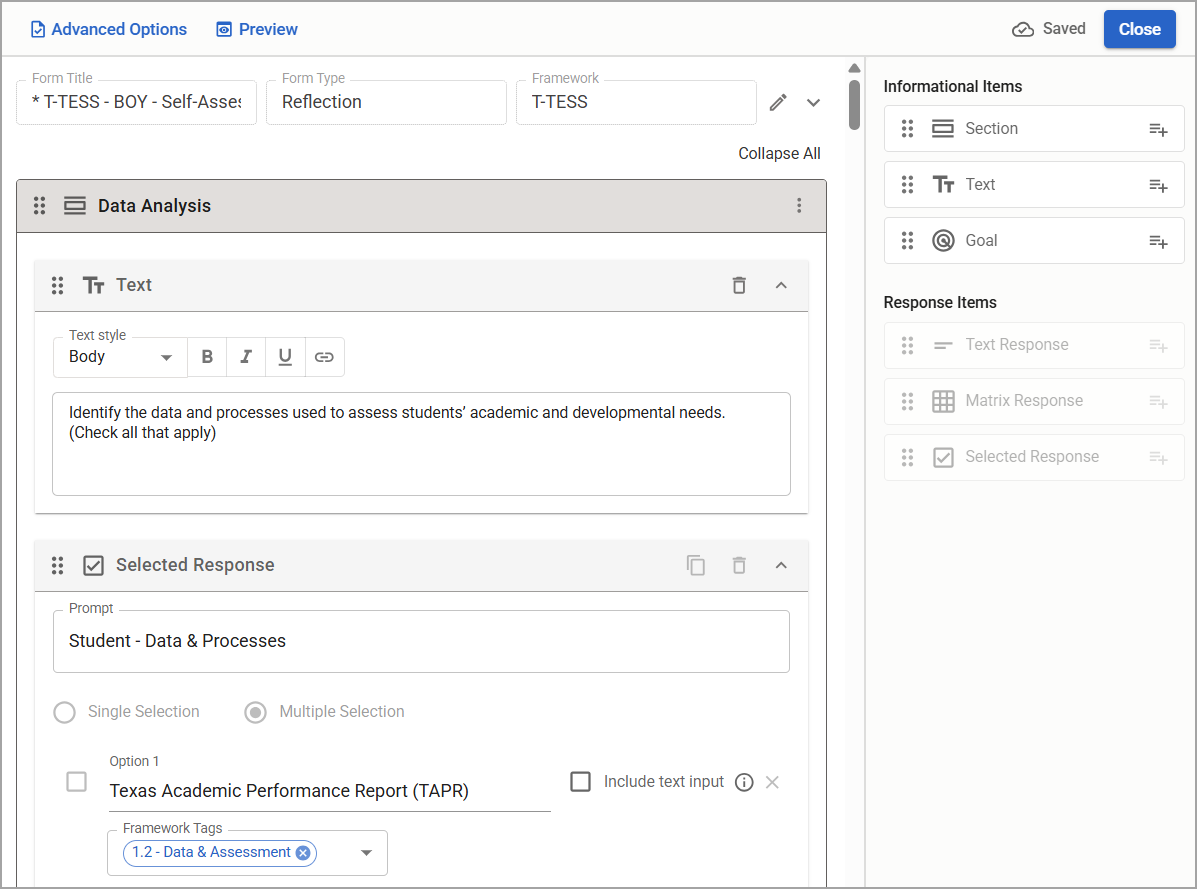This screenshot has width=1197, height=889.
Task: Enable Include text input checkbox
Action: (x=581, y=782)
